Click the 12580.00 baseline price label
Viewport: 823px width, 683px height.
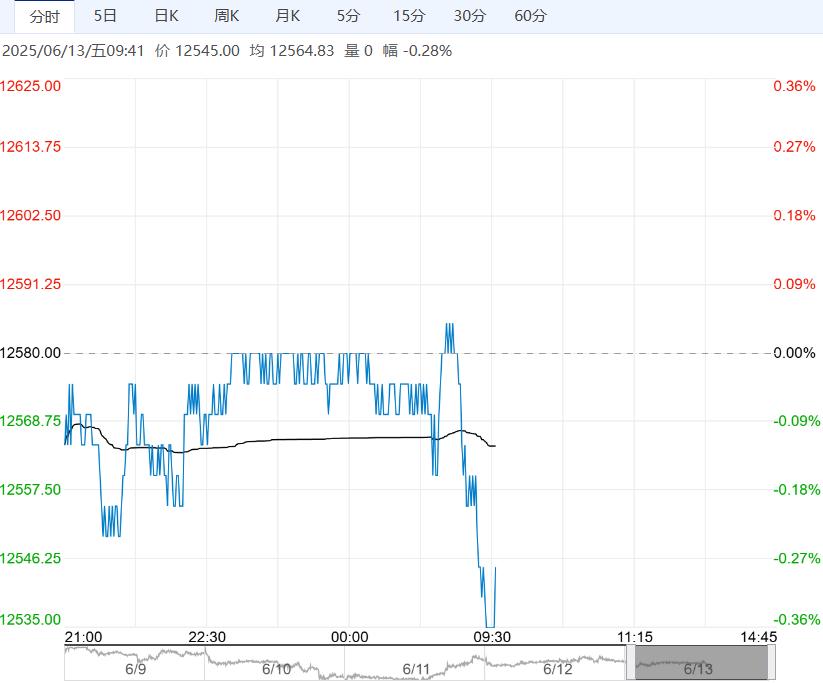tap(31, 353)
